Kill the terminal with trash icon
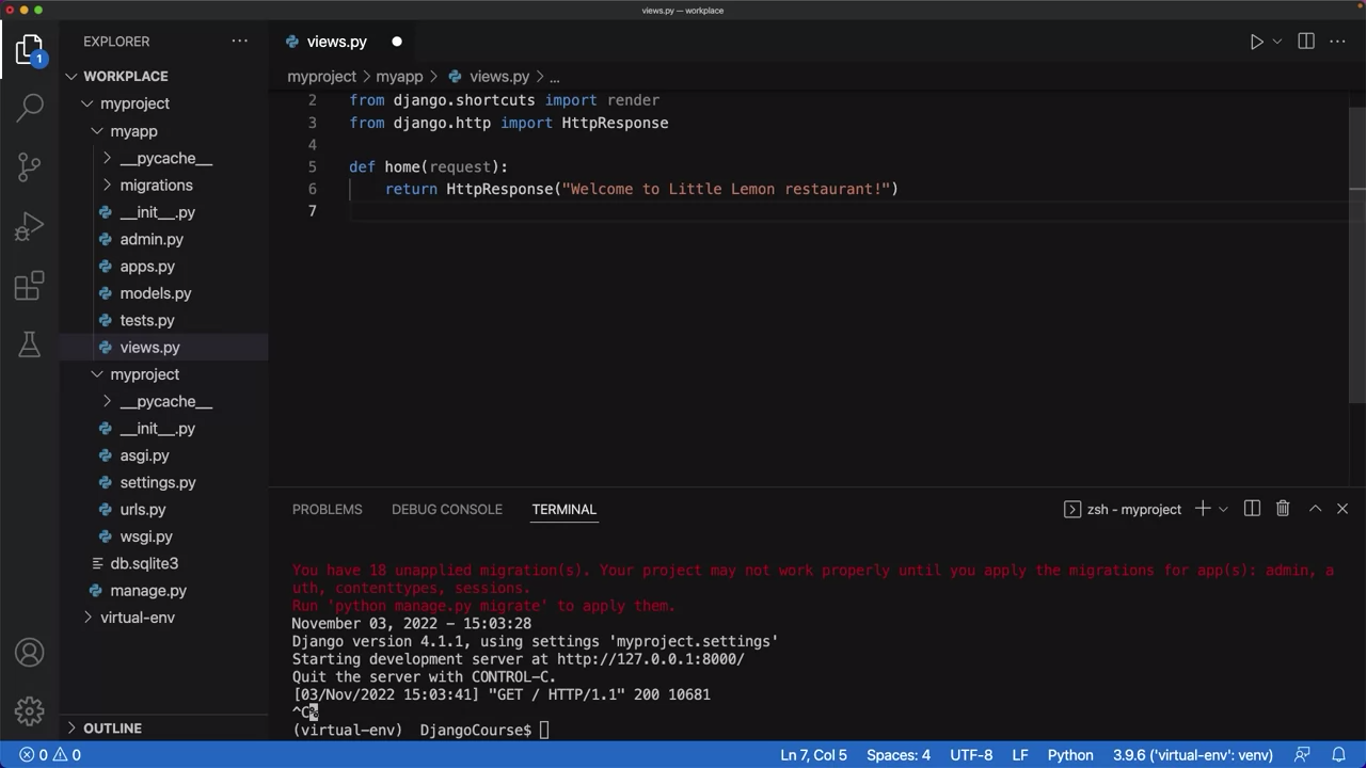 tap(1283, 509)
